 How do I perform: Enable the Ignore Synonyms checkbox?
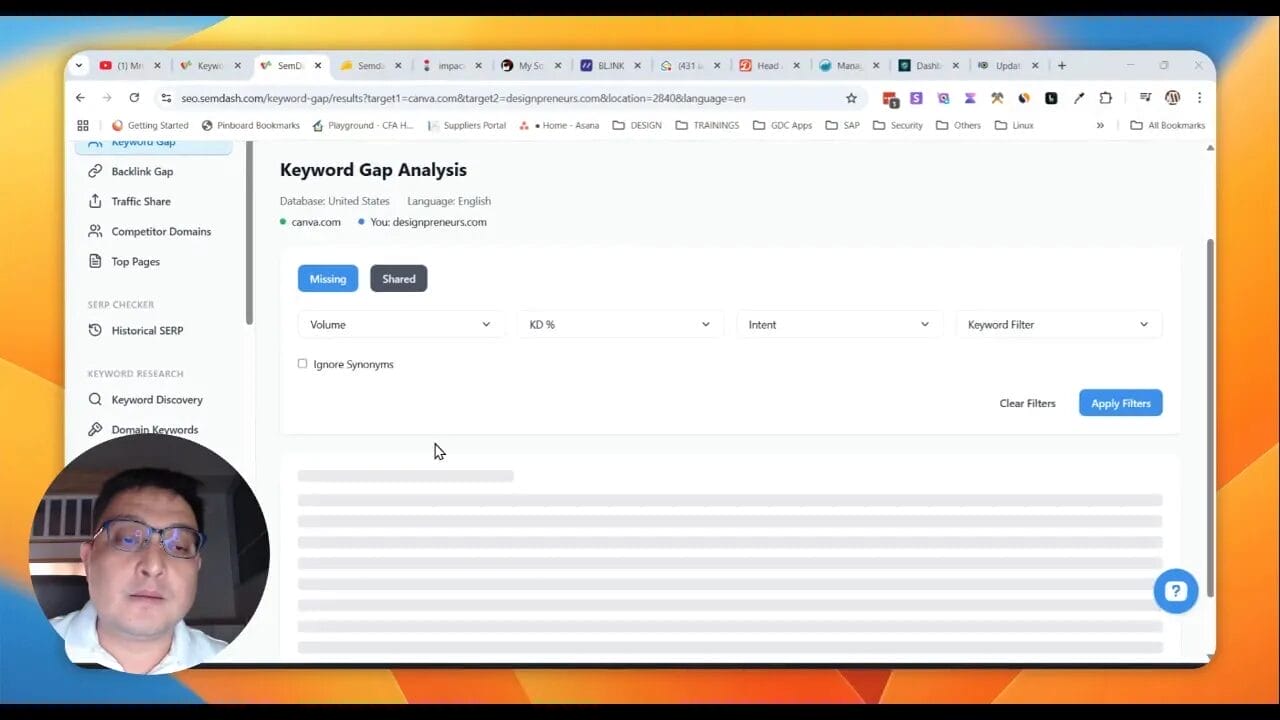(x=302, y=363)
